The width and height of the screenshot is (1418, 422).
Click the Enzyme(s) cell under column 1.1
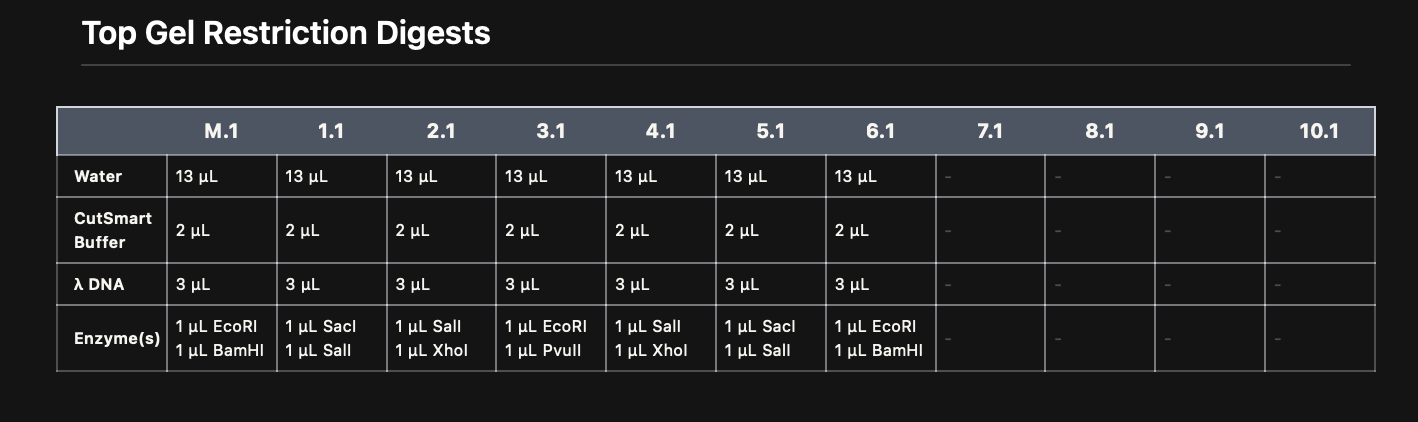pos(331,339)
